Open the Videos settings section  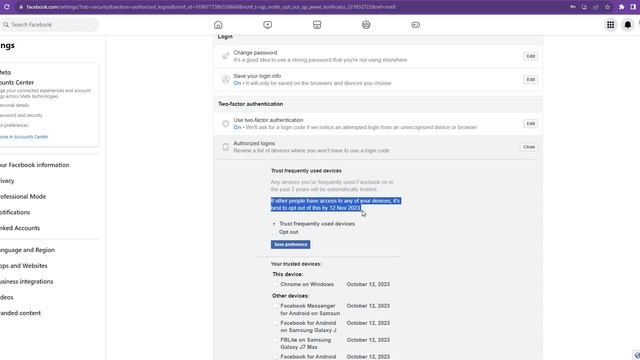click(7, 297)
